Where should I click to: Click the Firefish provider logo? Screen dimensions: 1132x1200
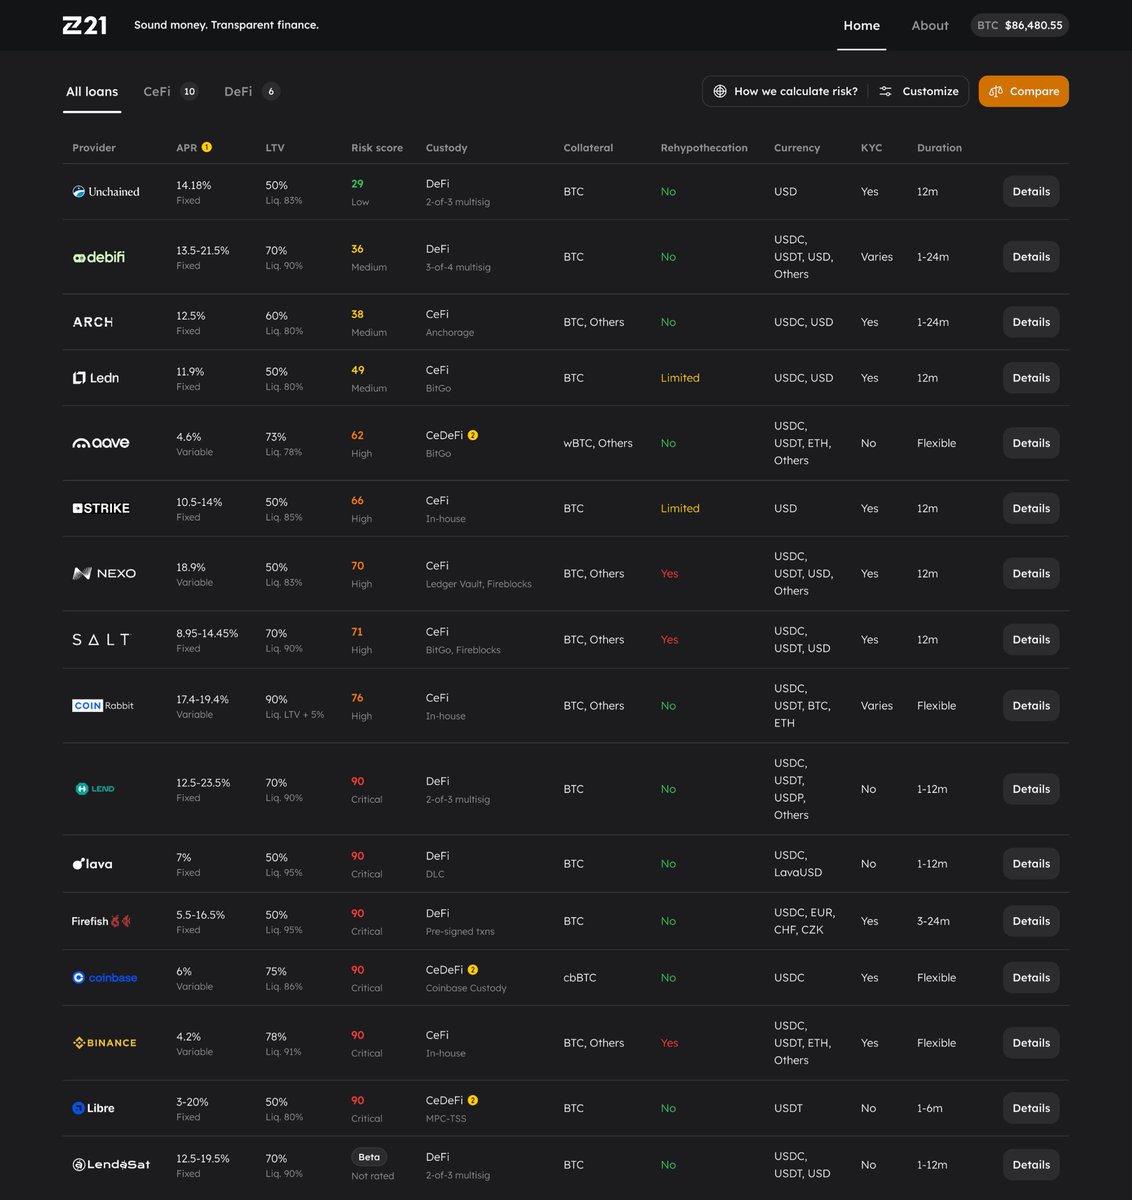click(101, 921)
